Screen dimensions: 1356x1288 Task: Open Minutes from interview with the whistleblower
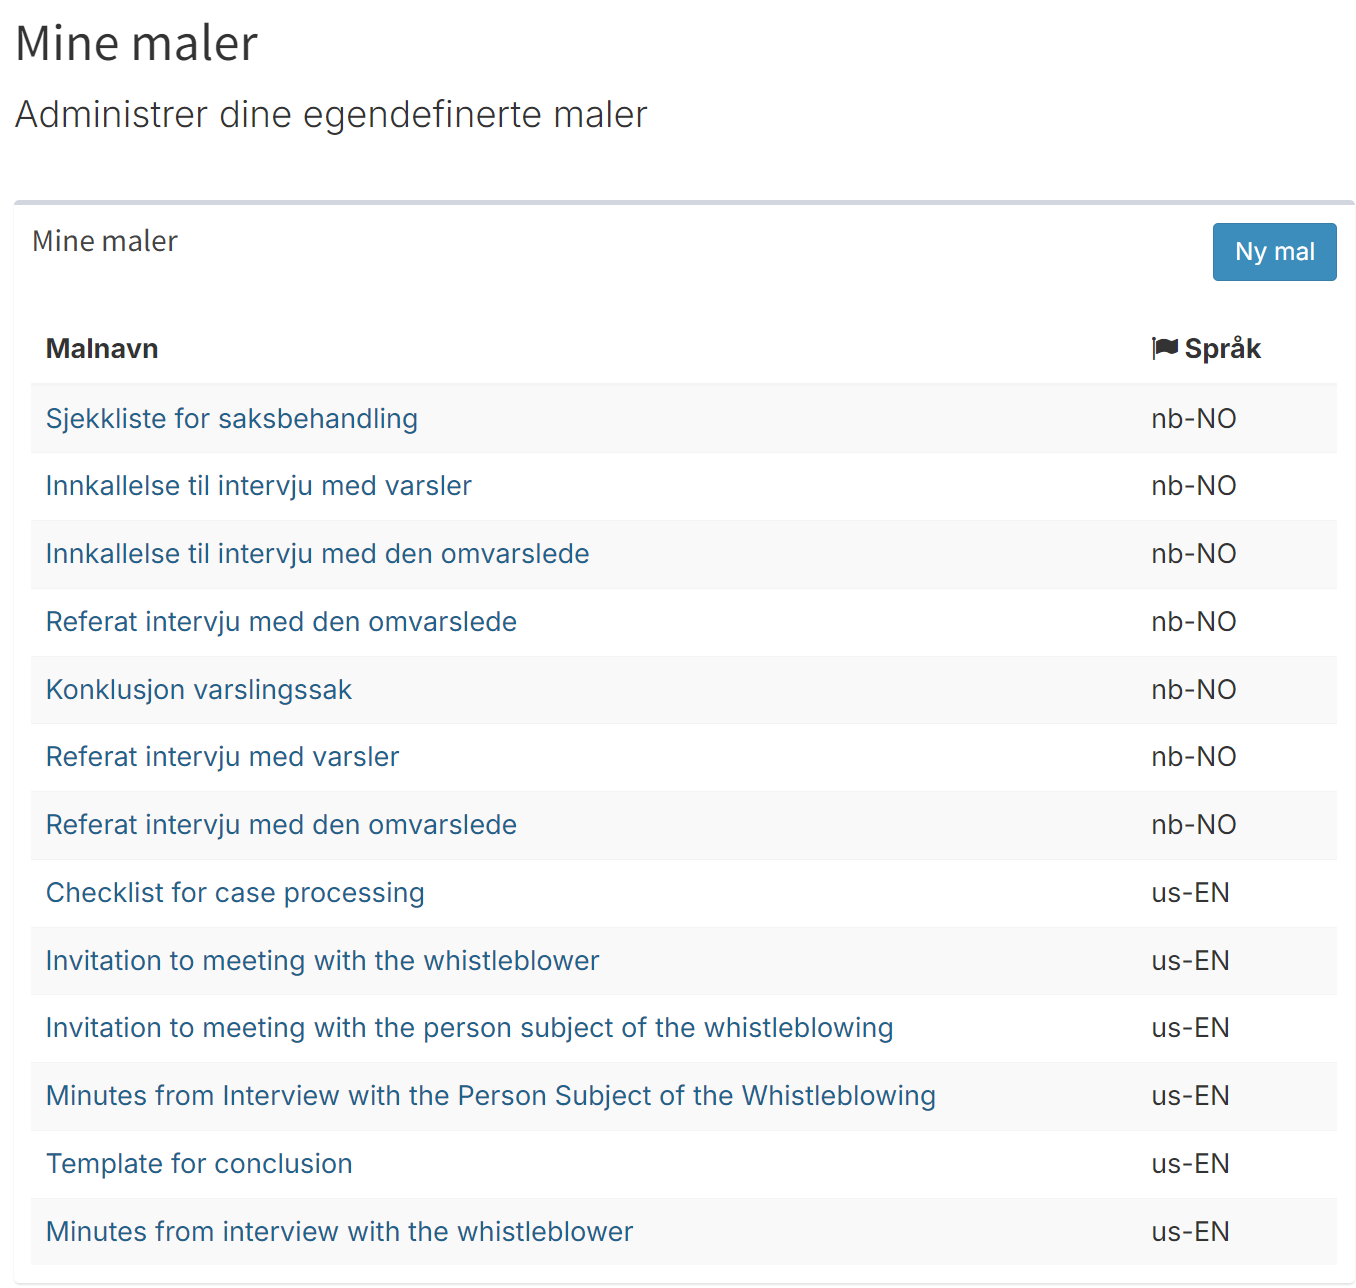[340, 1232]
